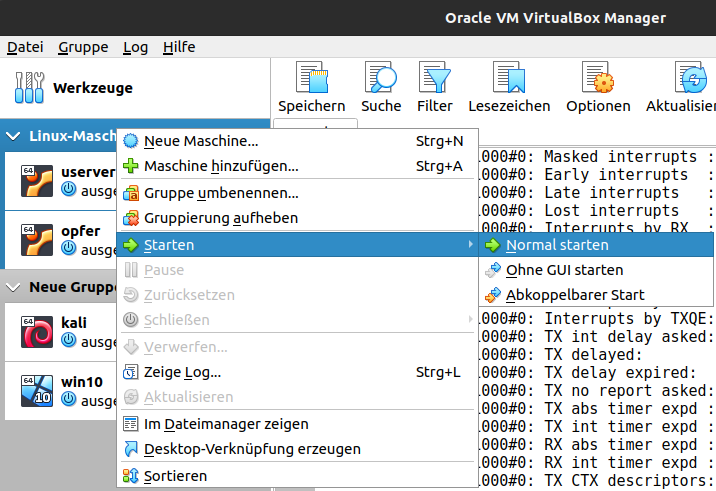Open the Hilfe menu
This screenshot has height=491, width=716.
pos(179,47)
